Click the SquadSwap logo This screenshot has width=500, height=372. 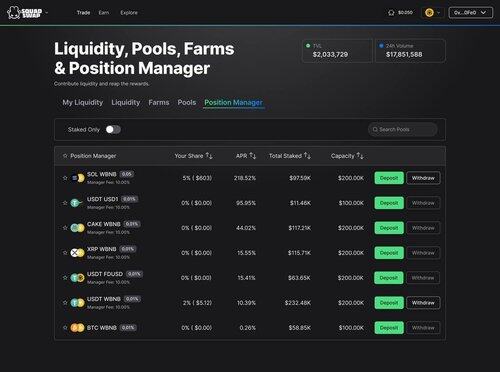(25, 13)
